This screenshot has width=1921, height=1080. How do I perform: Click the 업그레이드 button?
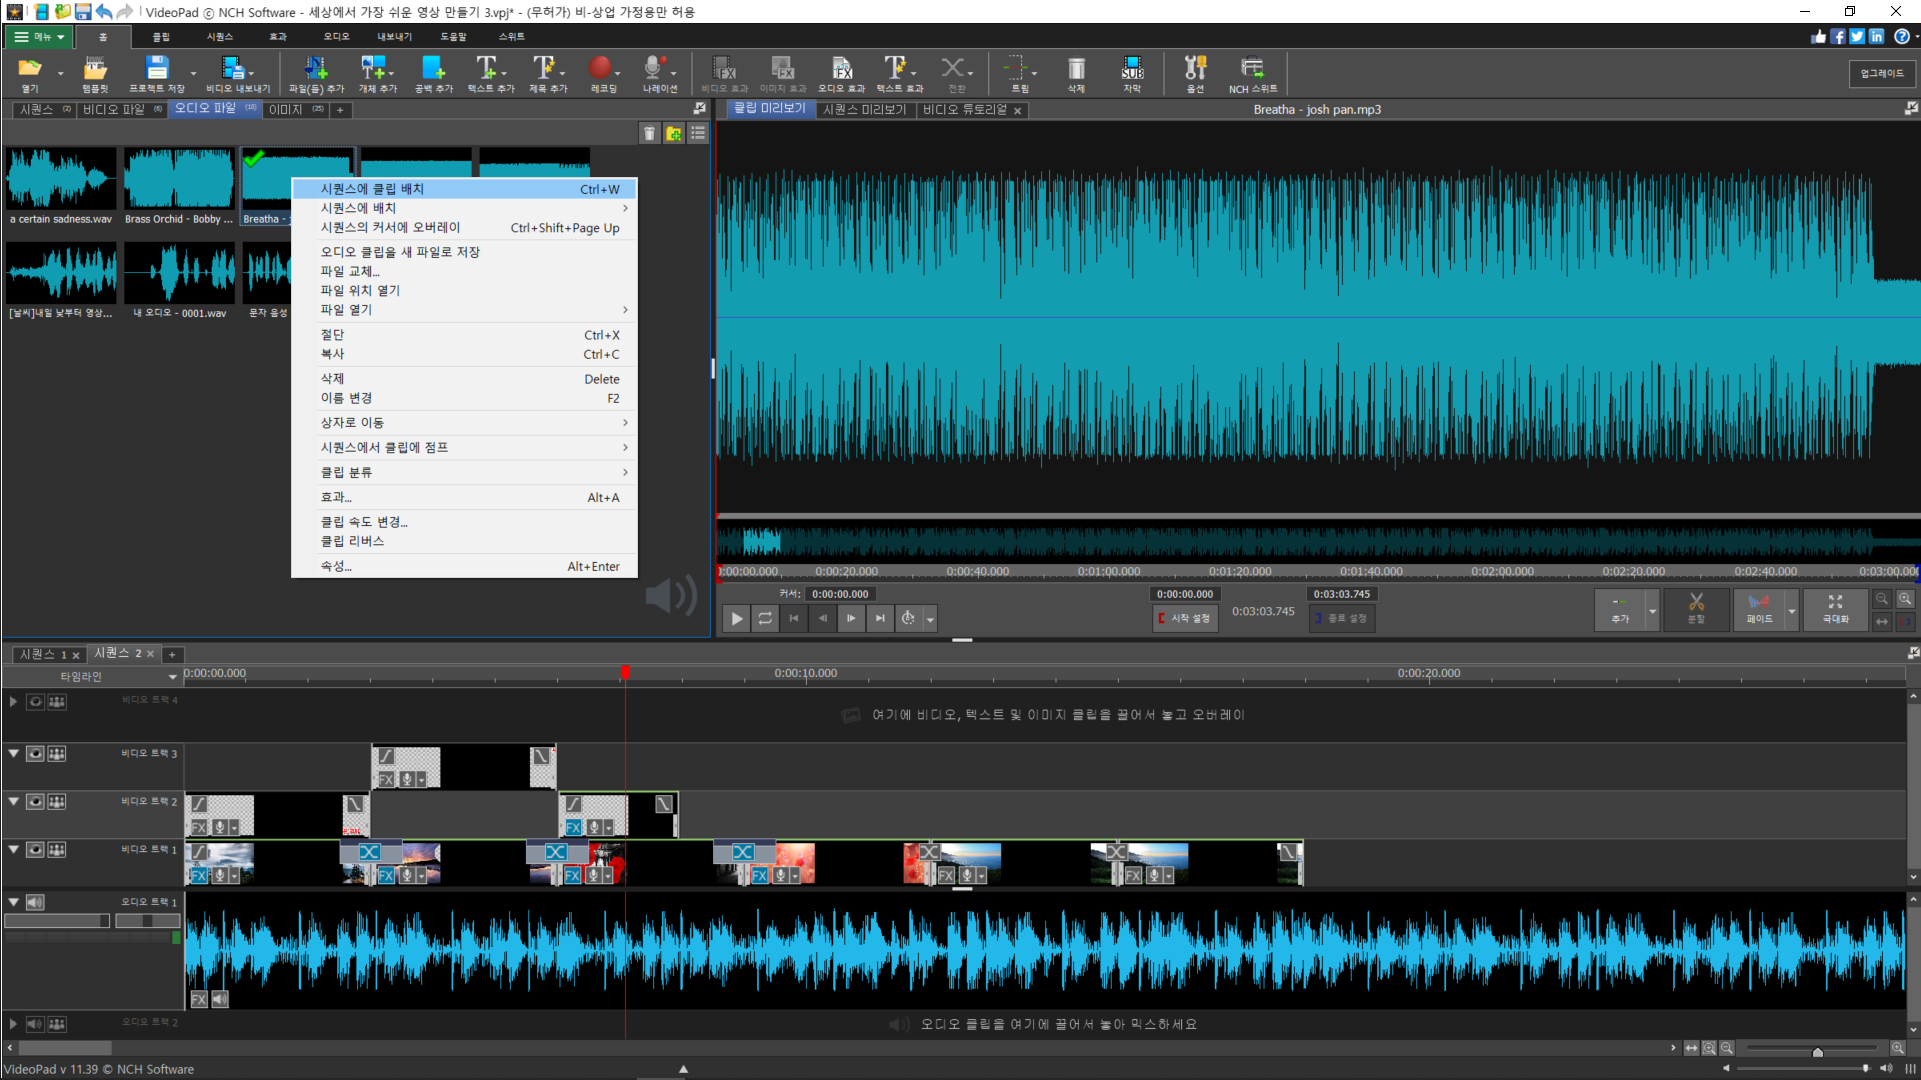pos(1881,73)
